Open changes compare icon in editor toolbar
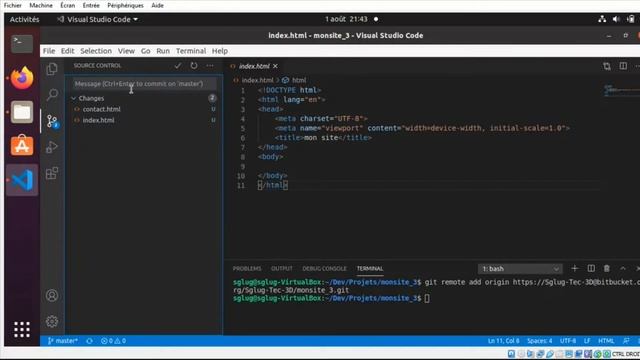 click(607, 66)
